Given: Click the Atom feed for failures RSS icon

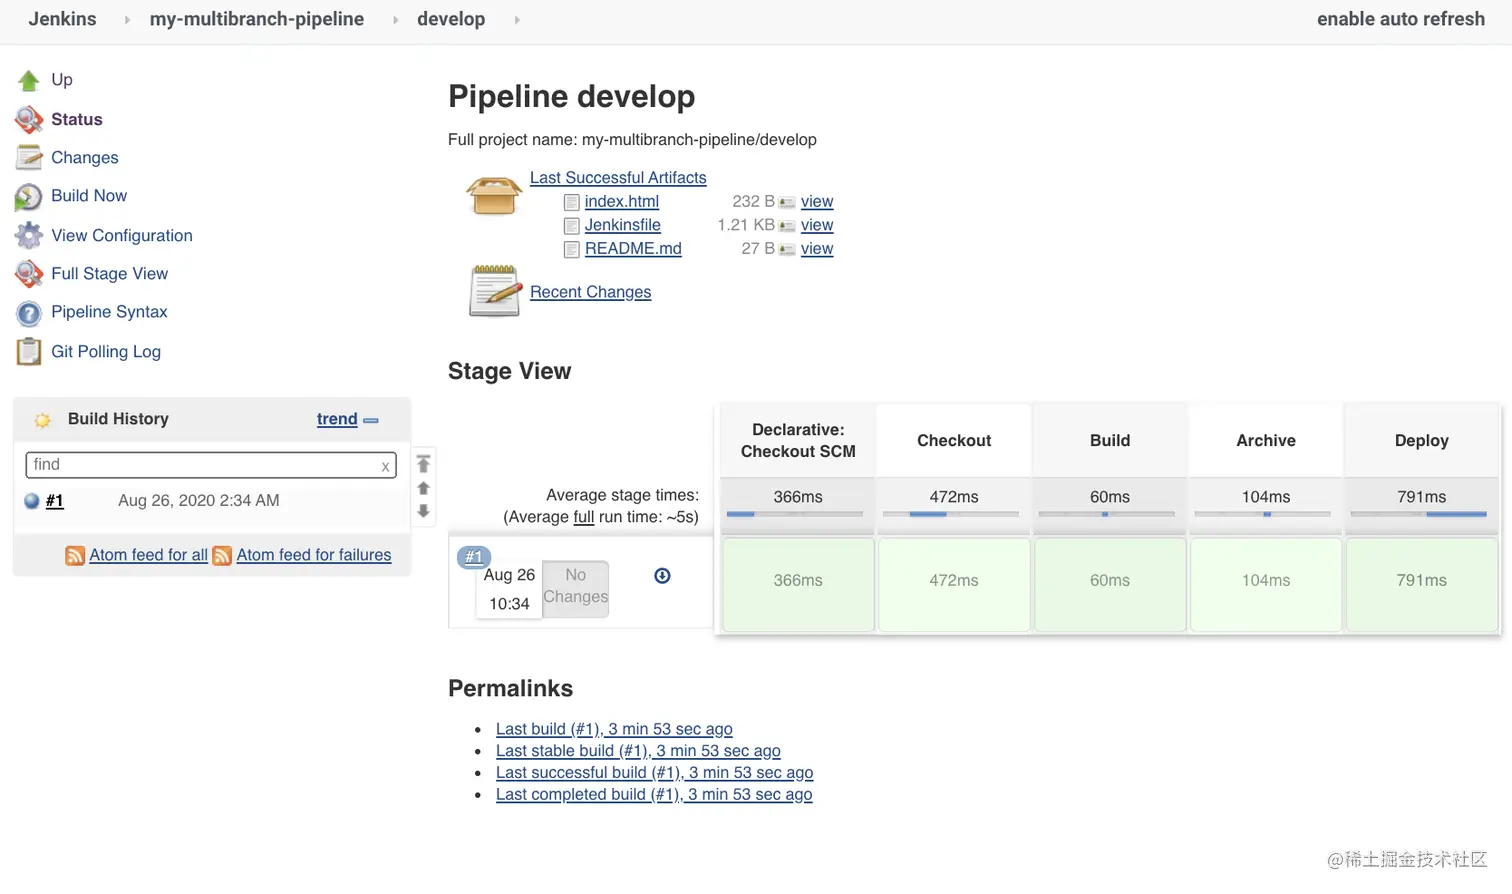Looking at the screenshot, I should click(x=222, y=556).
